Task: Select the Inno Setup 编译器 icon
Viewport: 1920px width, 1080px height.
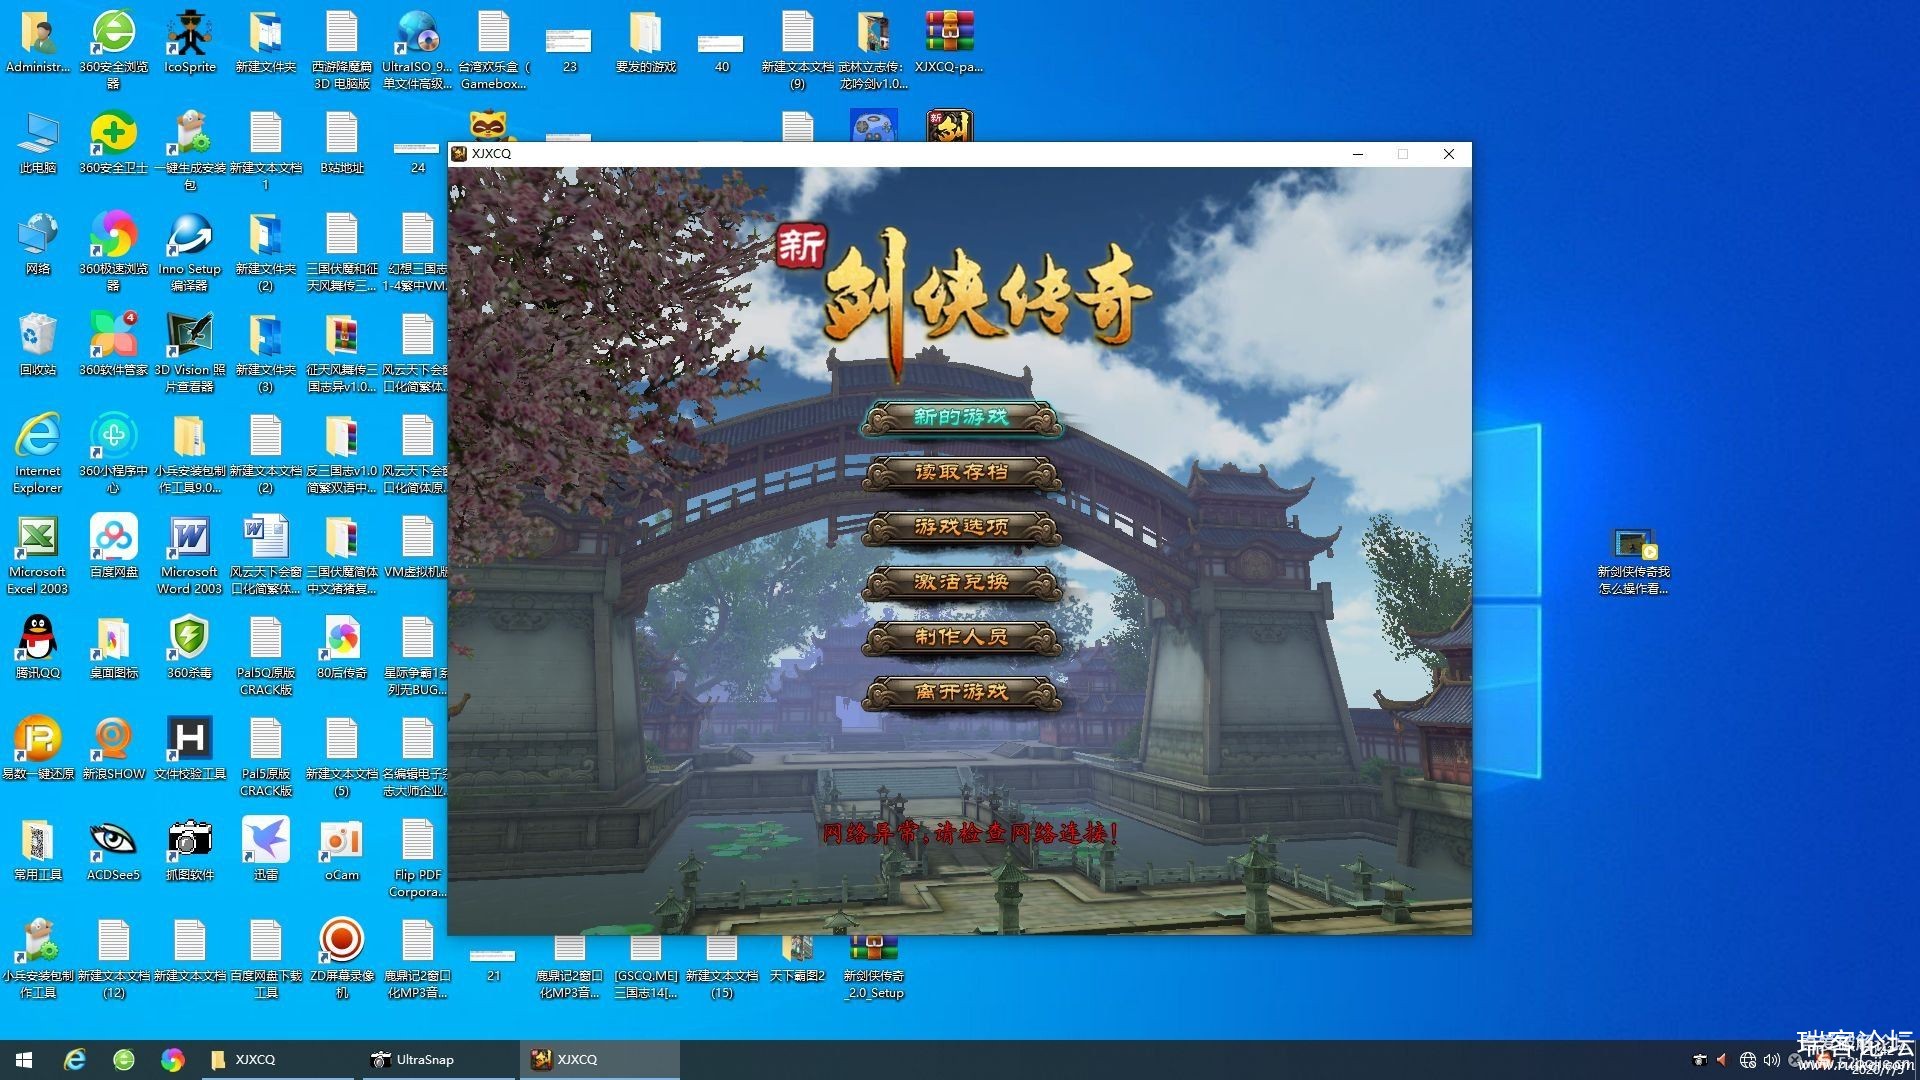Action: point(190,251)
